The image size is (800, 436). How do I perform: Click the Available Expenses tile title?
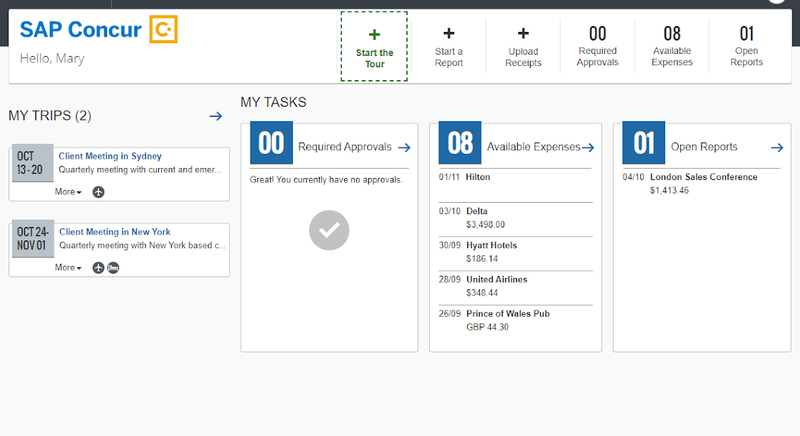coord(533,147)
